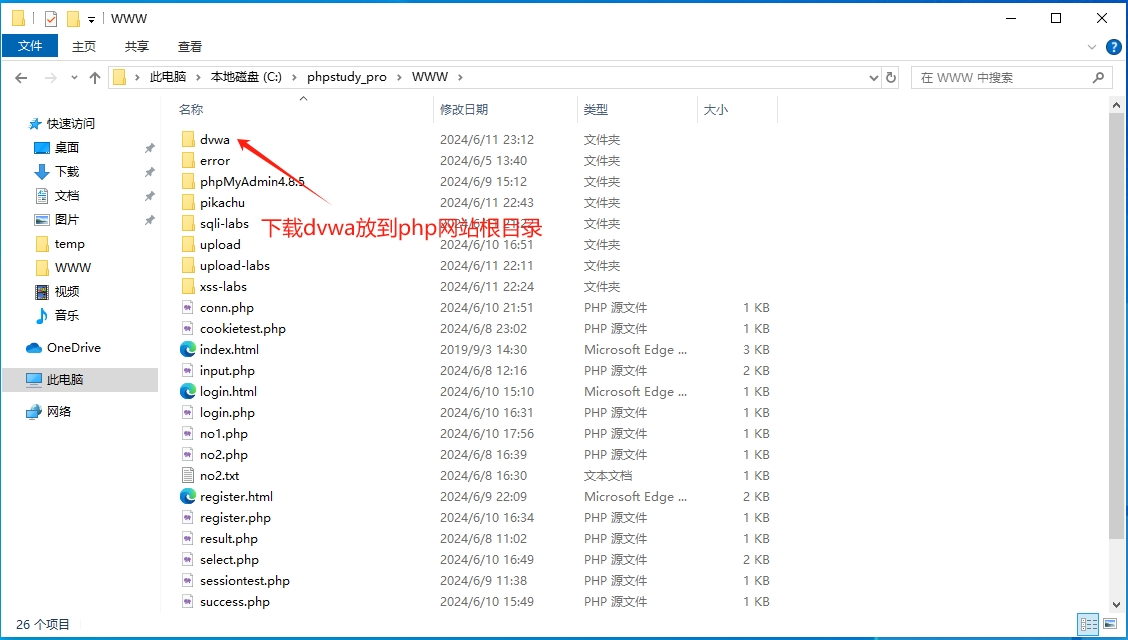The image size is (1128, 640).
Task: Open the 文件 menu tab
Action: tap(30, 46)
